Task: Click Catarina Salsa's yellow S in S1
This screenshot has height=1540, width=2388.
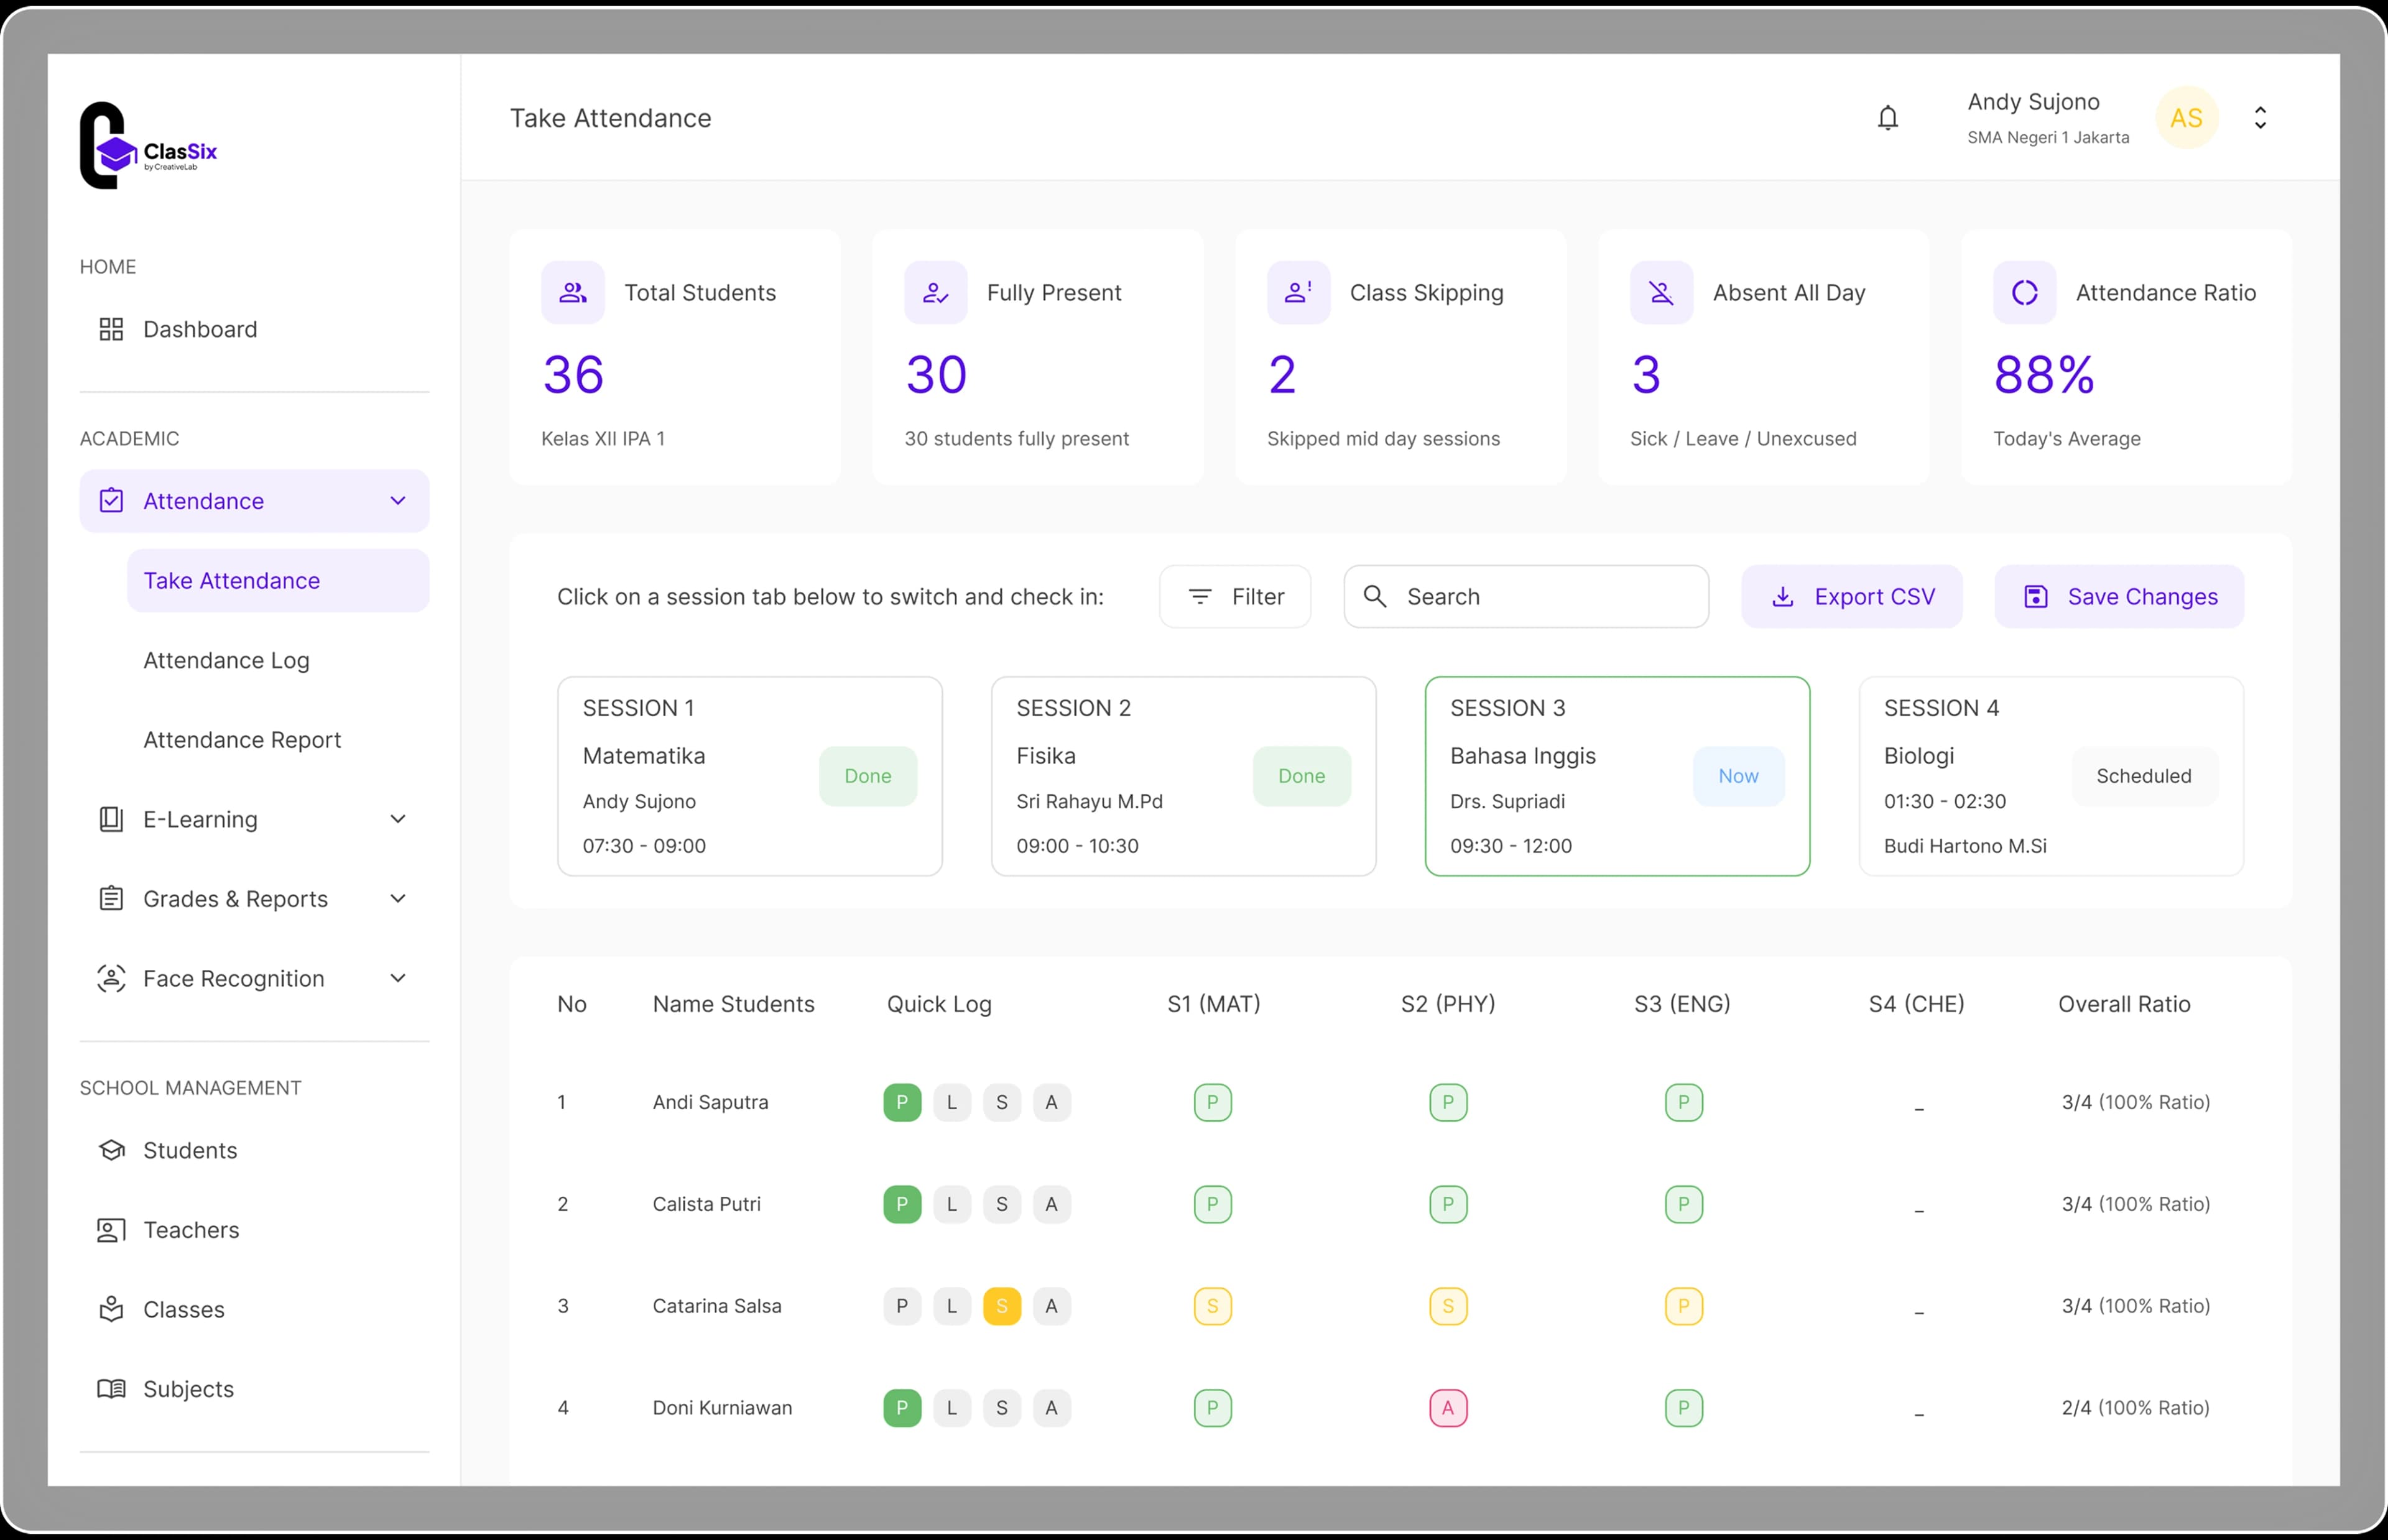Action: (1213, 1306)
